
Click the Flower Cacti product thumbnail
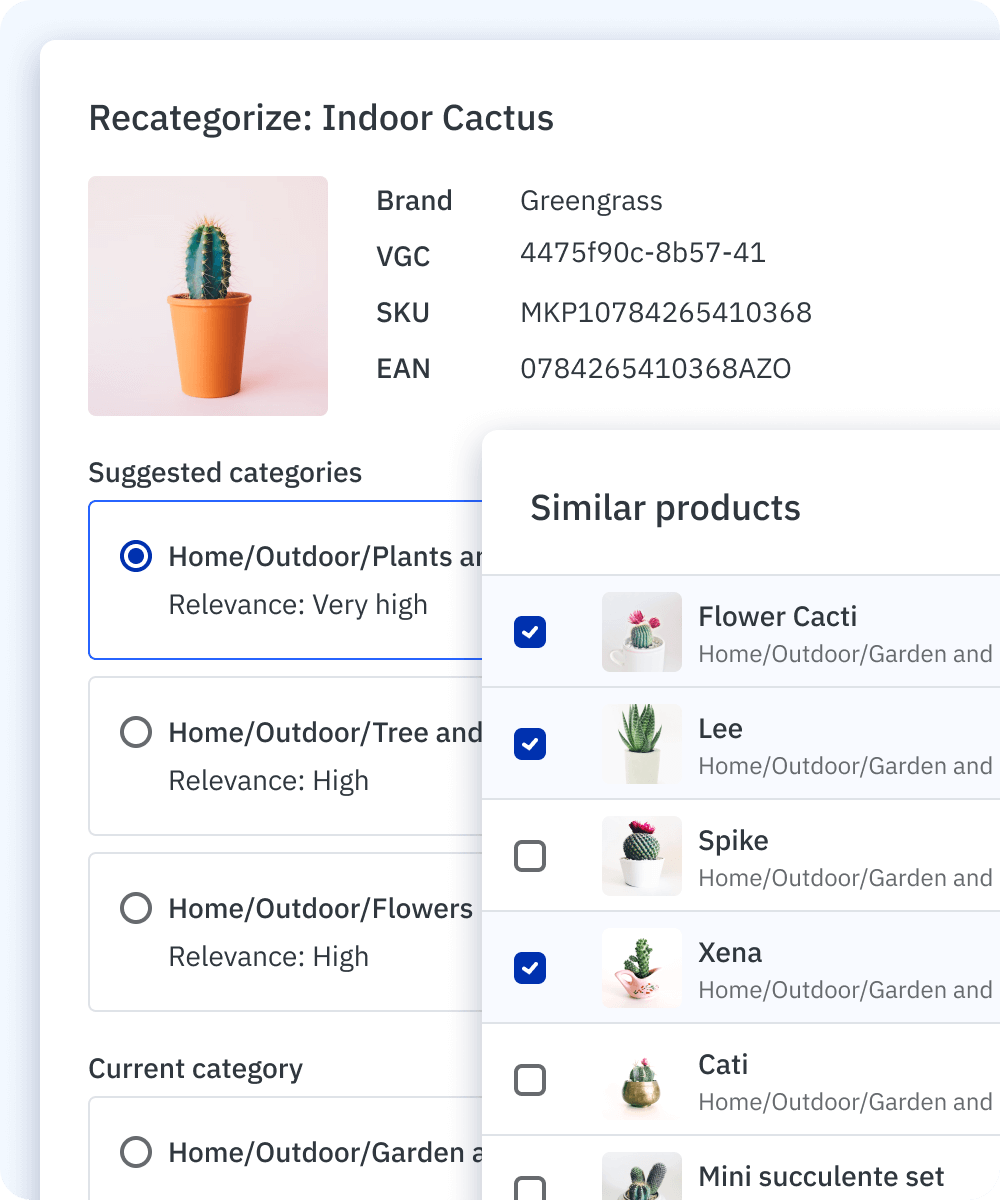click(x=641, y=632)
